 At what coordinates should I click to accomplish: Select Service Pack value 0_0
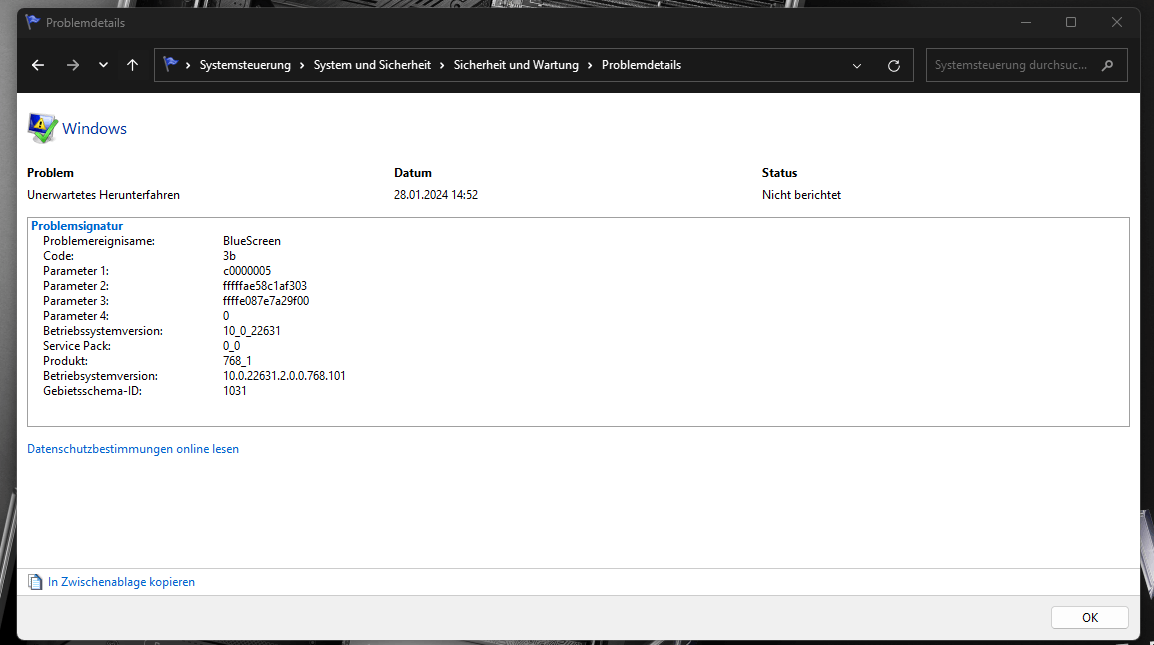click(x=232, y=346)
